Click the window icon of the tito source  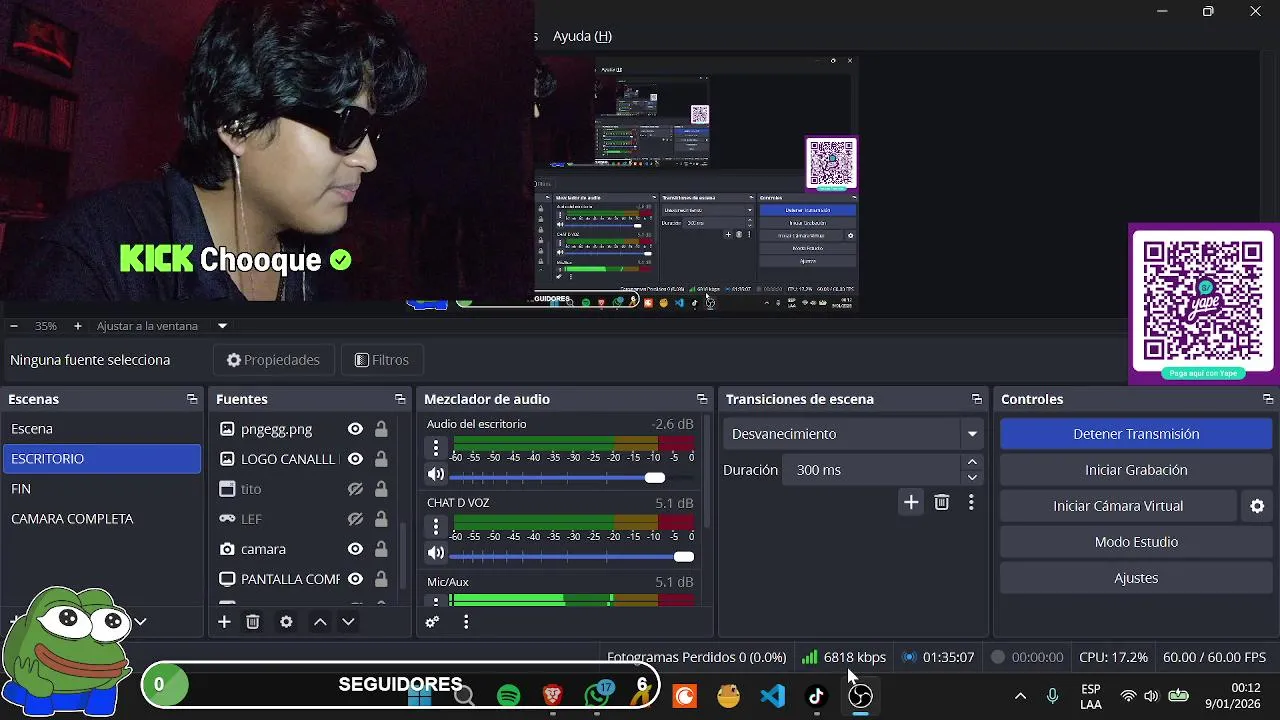[x=227, y=489]
